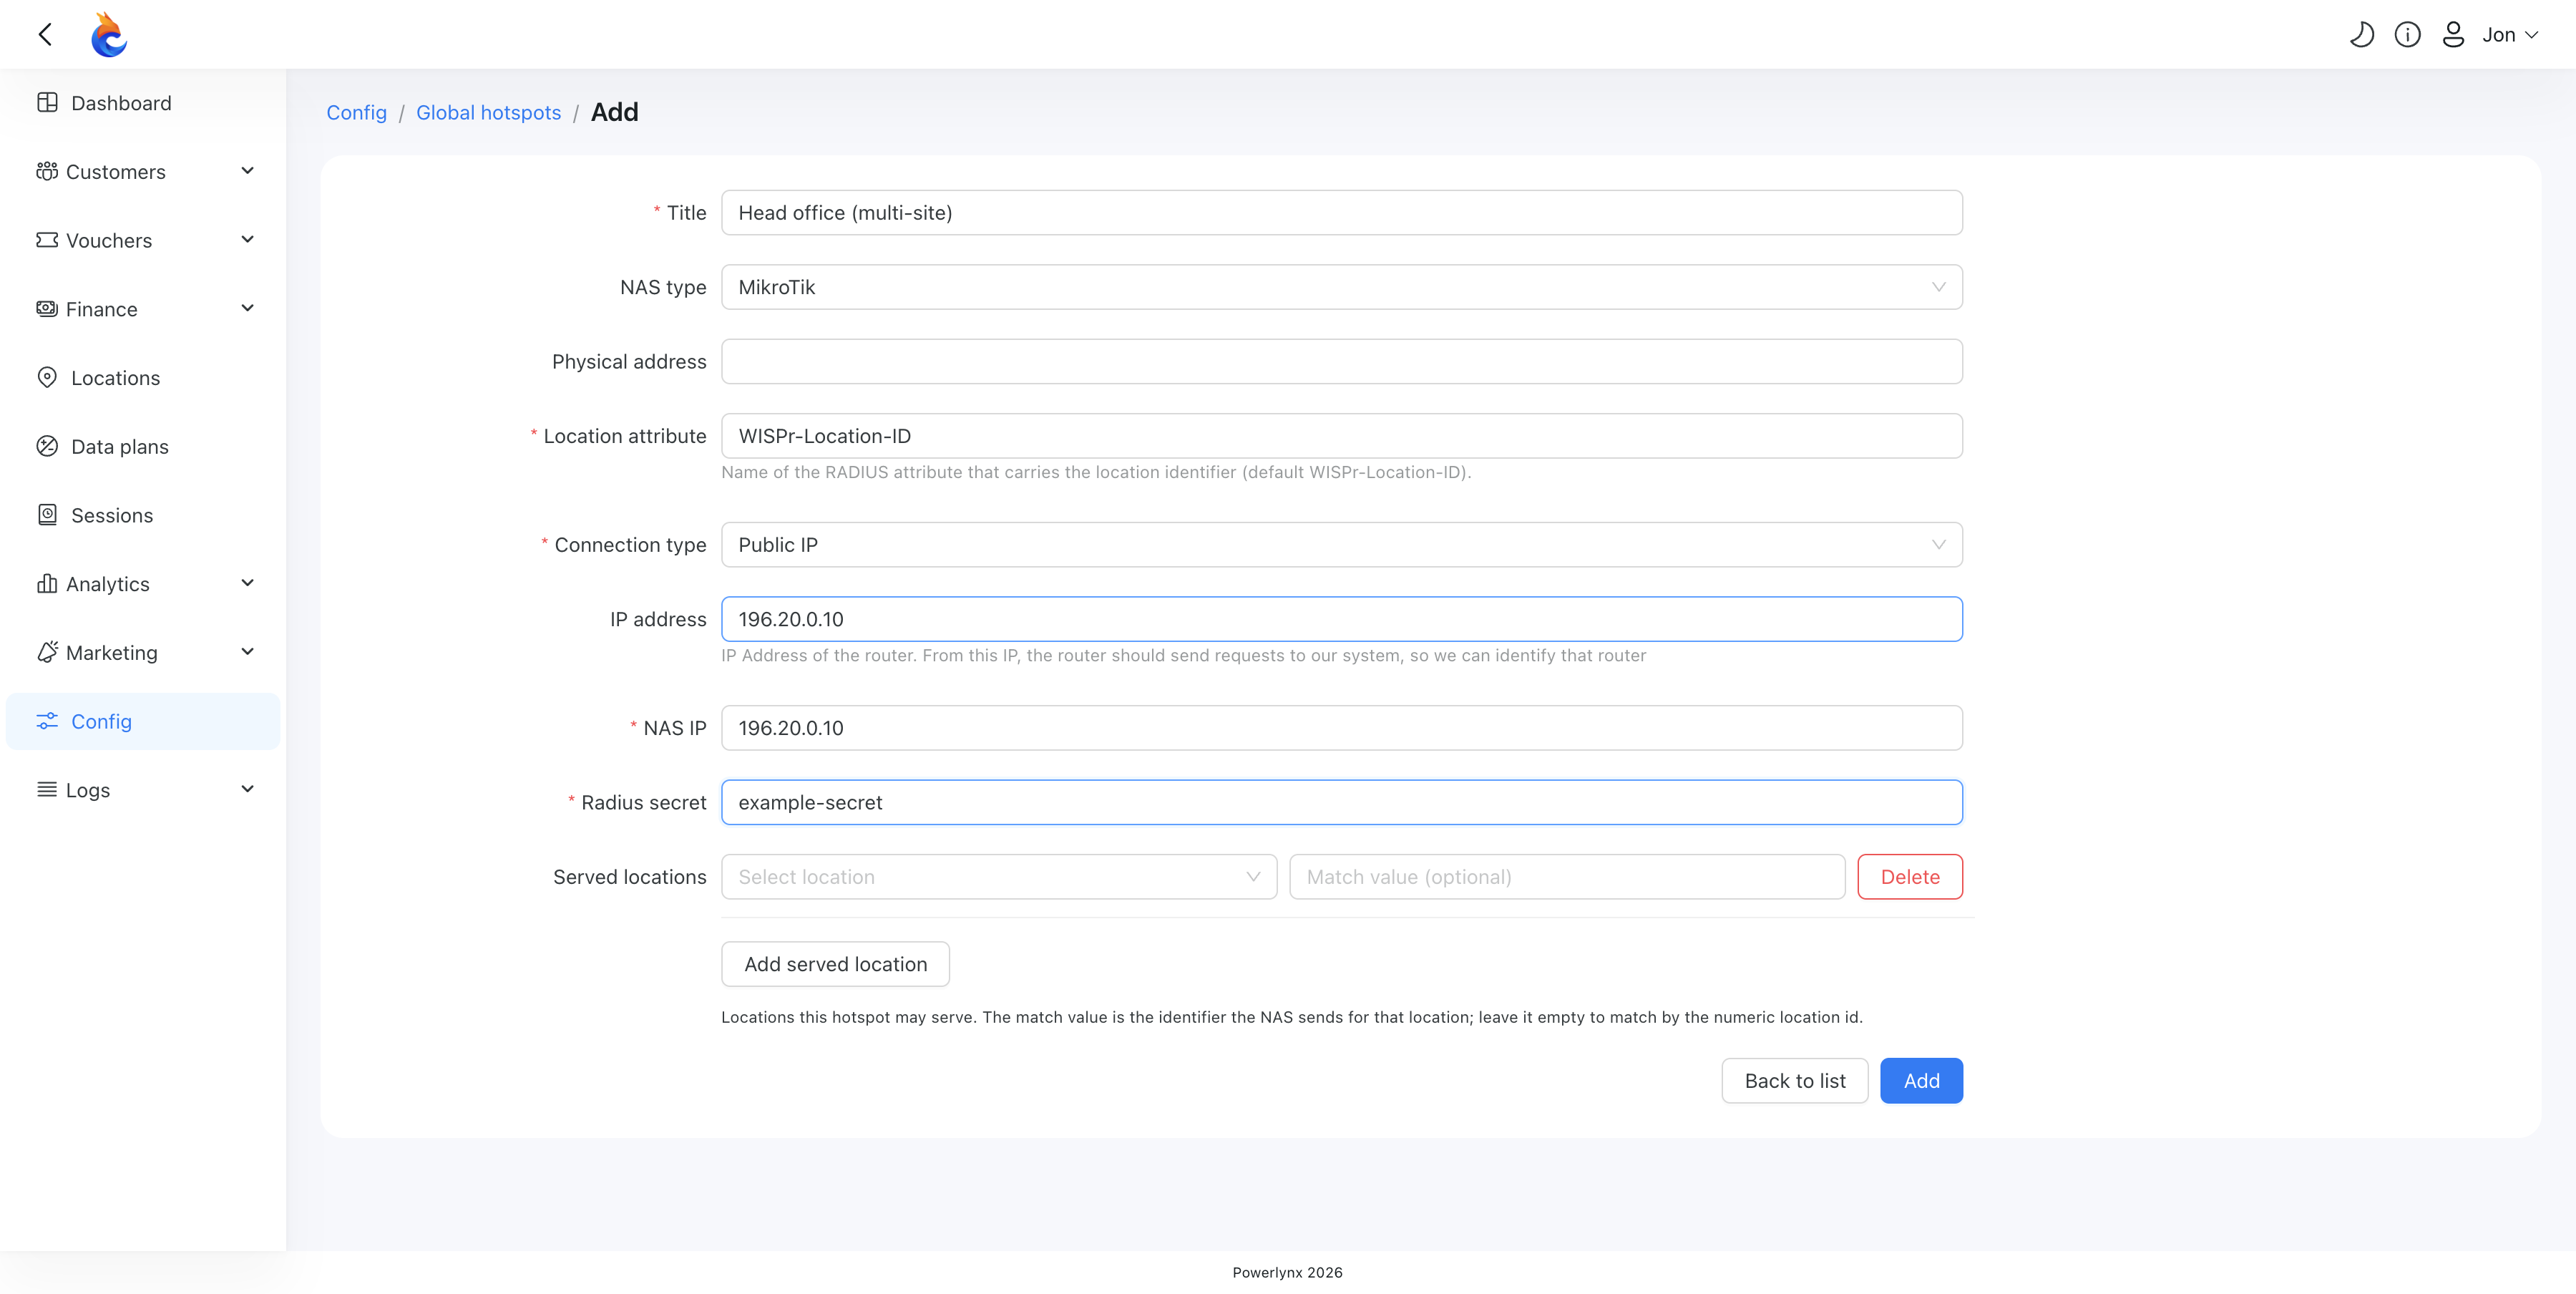Open the Data plans menu item
This screenshot has height=1294, width=2576.
(x=143, y=446)
